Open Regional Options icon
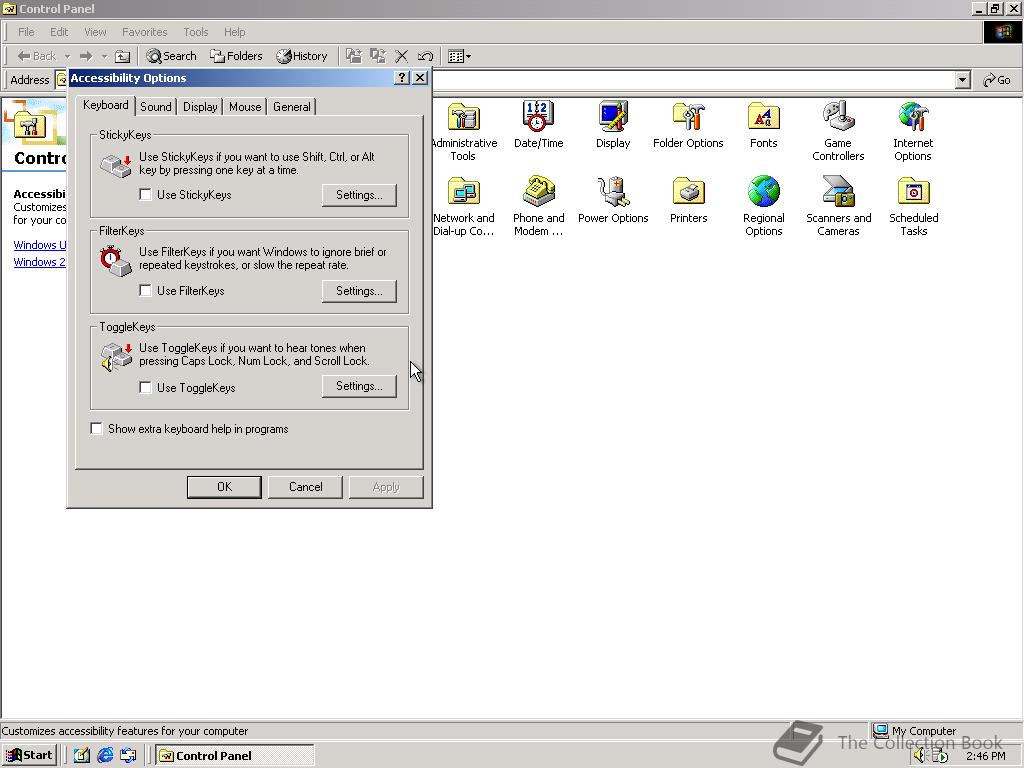1024x768 pixels. click(763, 206)
